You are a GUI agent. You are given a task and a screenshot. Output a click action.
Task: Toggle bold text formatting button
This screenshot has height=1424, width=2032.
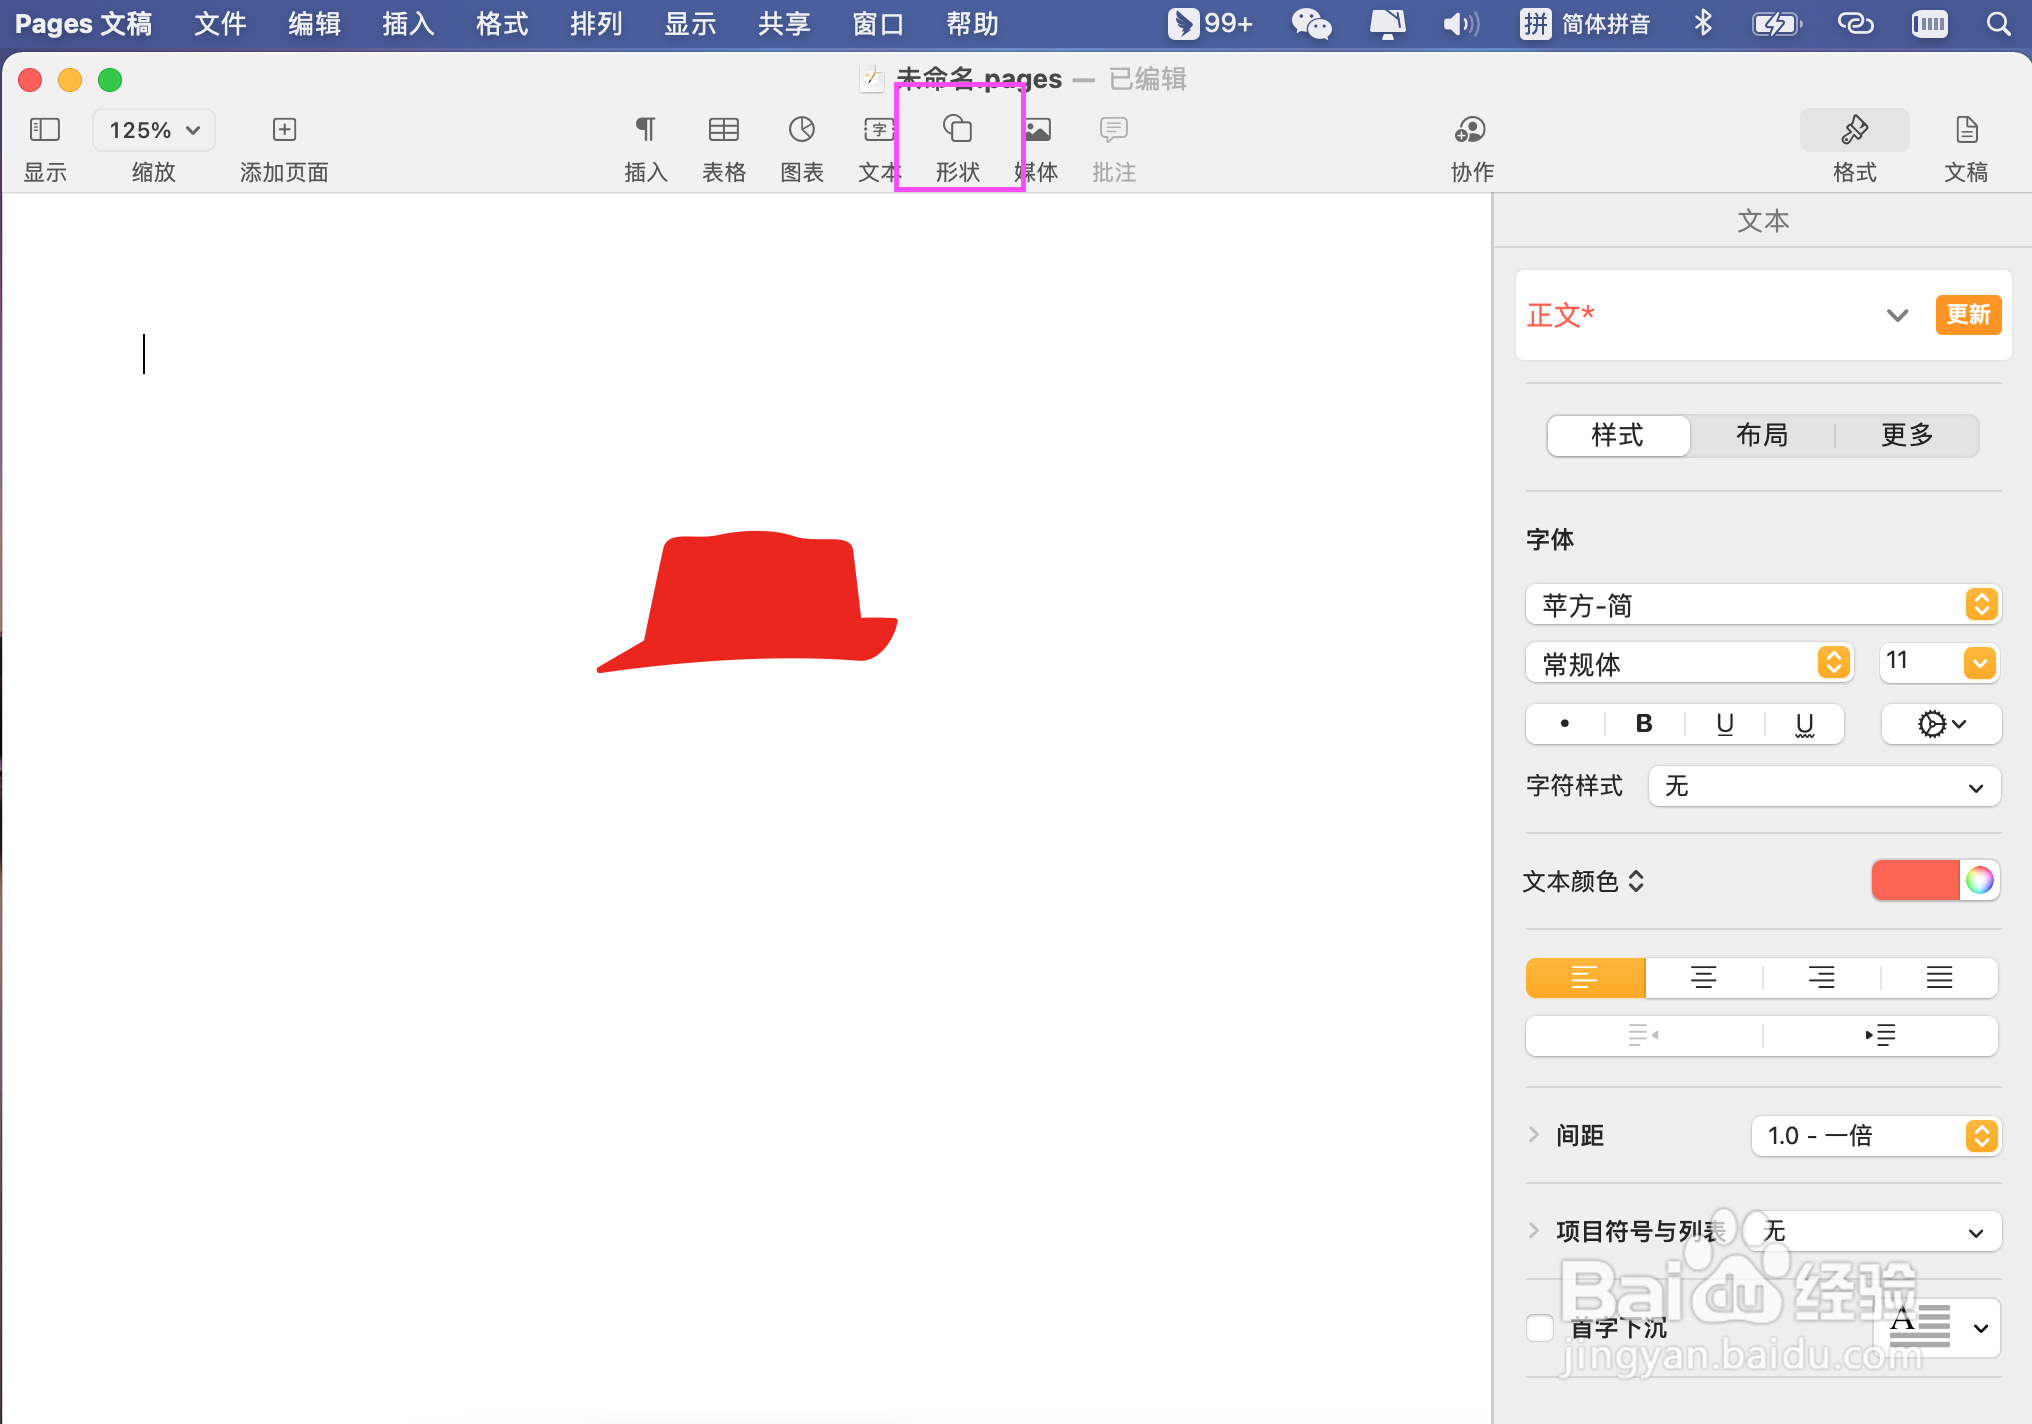(x=1643, y=723)
